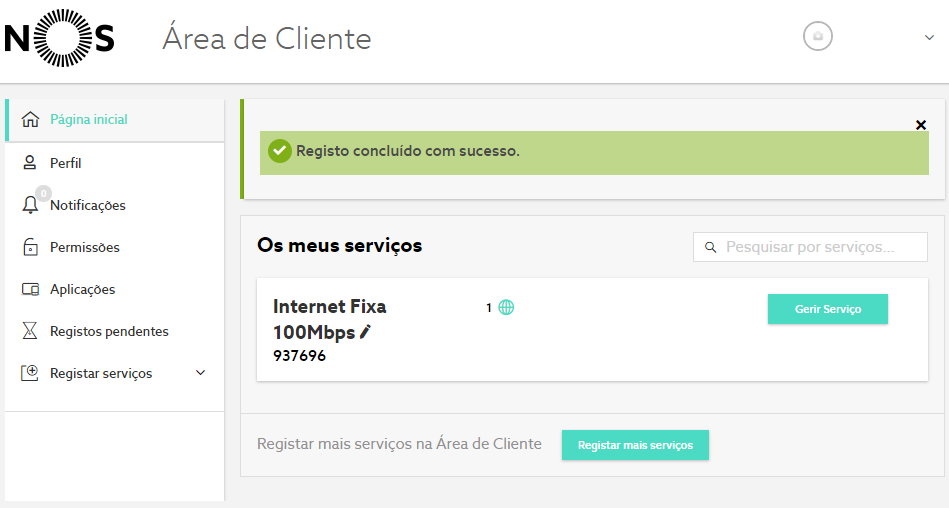Click the Pesquisar por serviços search field

click(x=810, y=247)
